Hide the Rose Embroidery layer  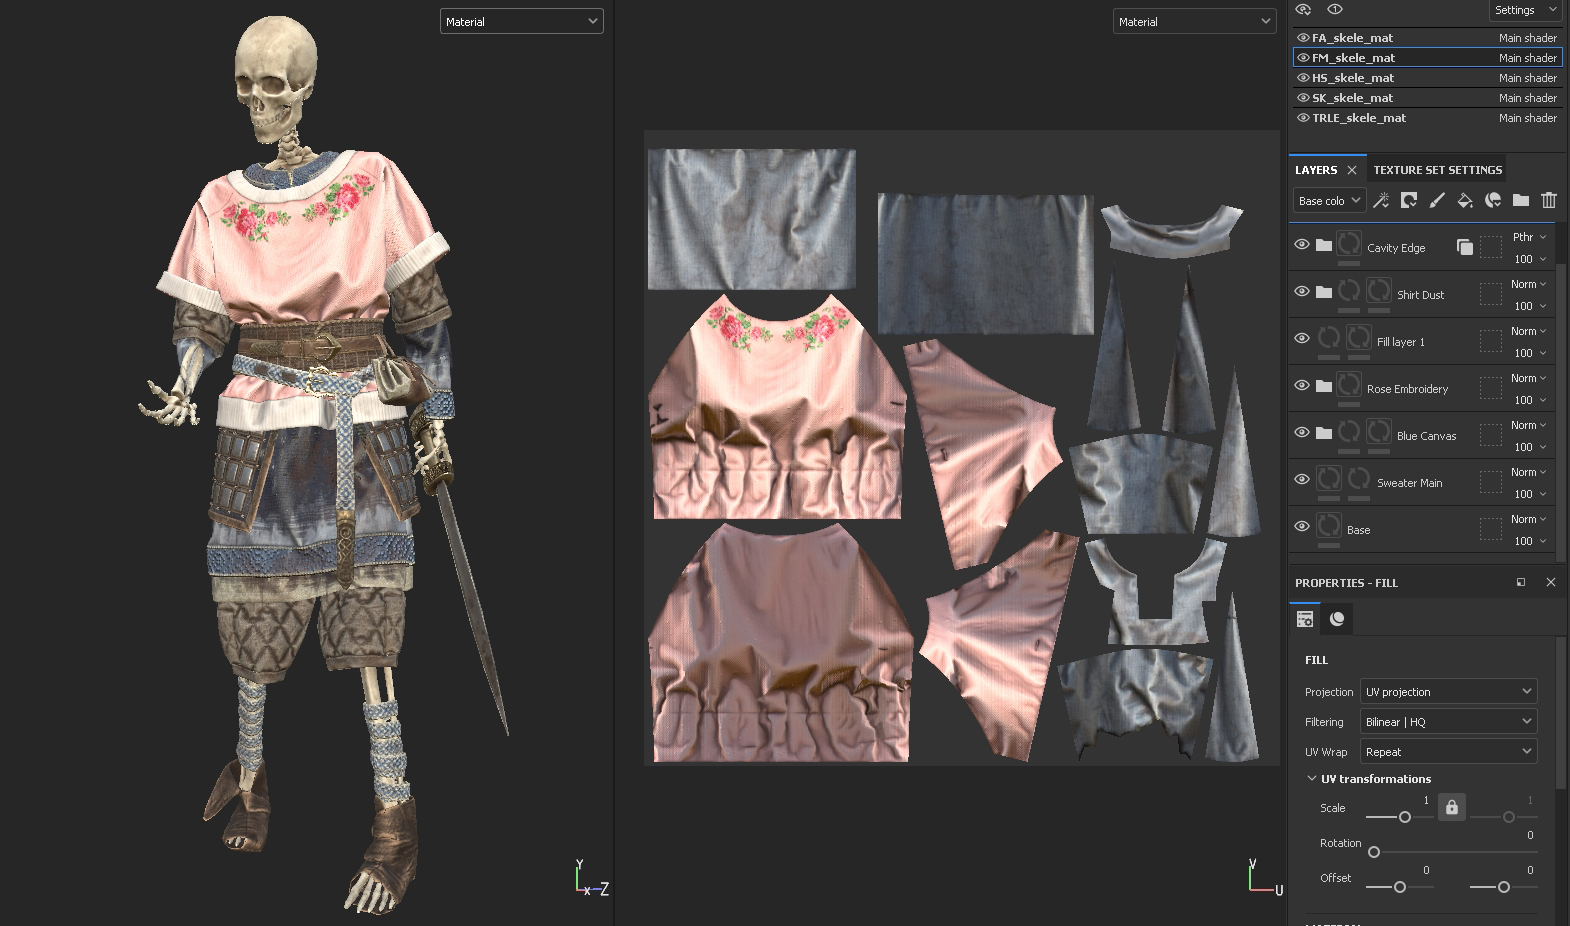click(1302, 385)
